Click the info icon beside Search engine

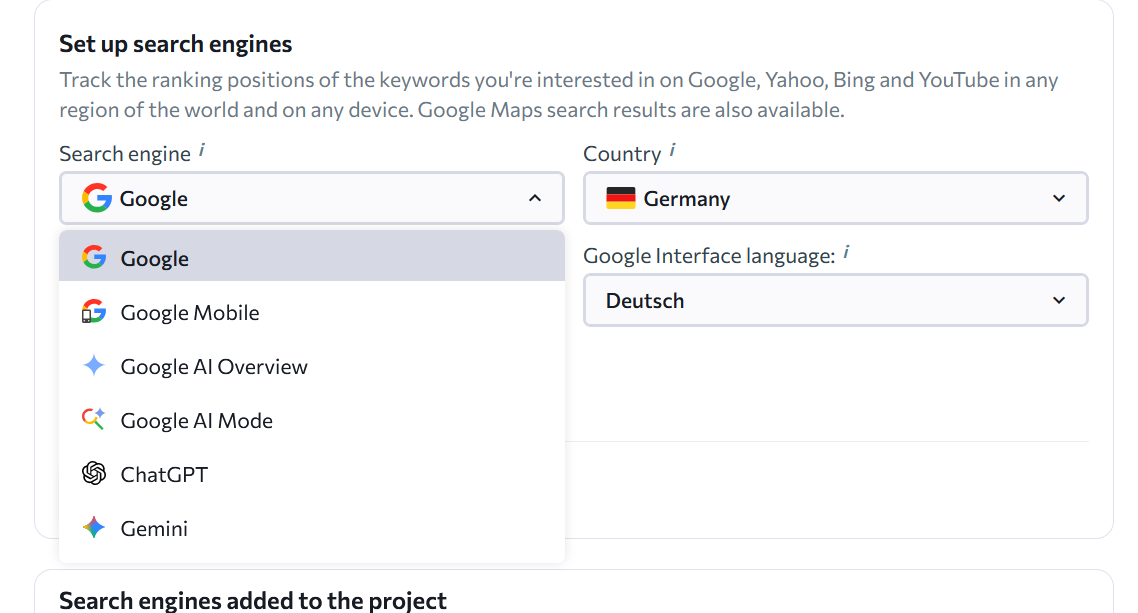click(202, 151)
